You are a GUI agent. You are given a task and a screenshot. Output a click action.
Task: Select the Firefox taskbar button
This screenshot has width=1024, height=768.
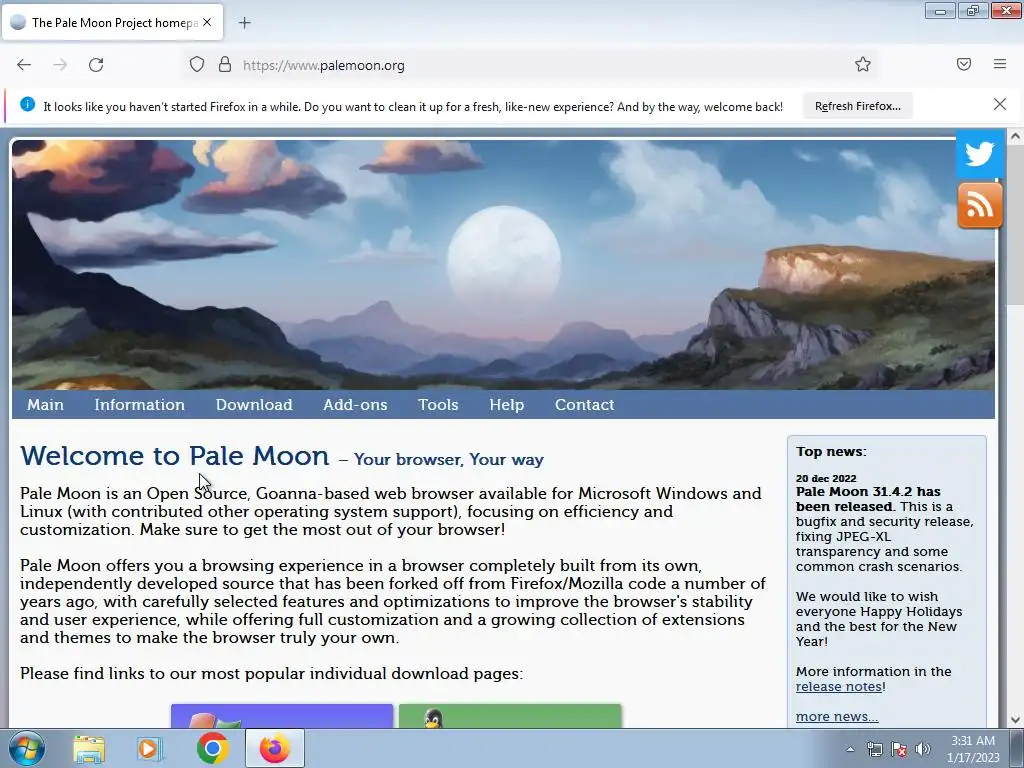275,748
